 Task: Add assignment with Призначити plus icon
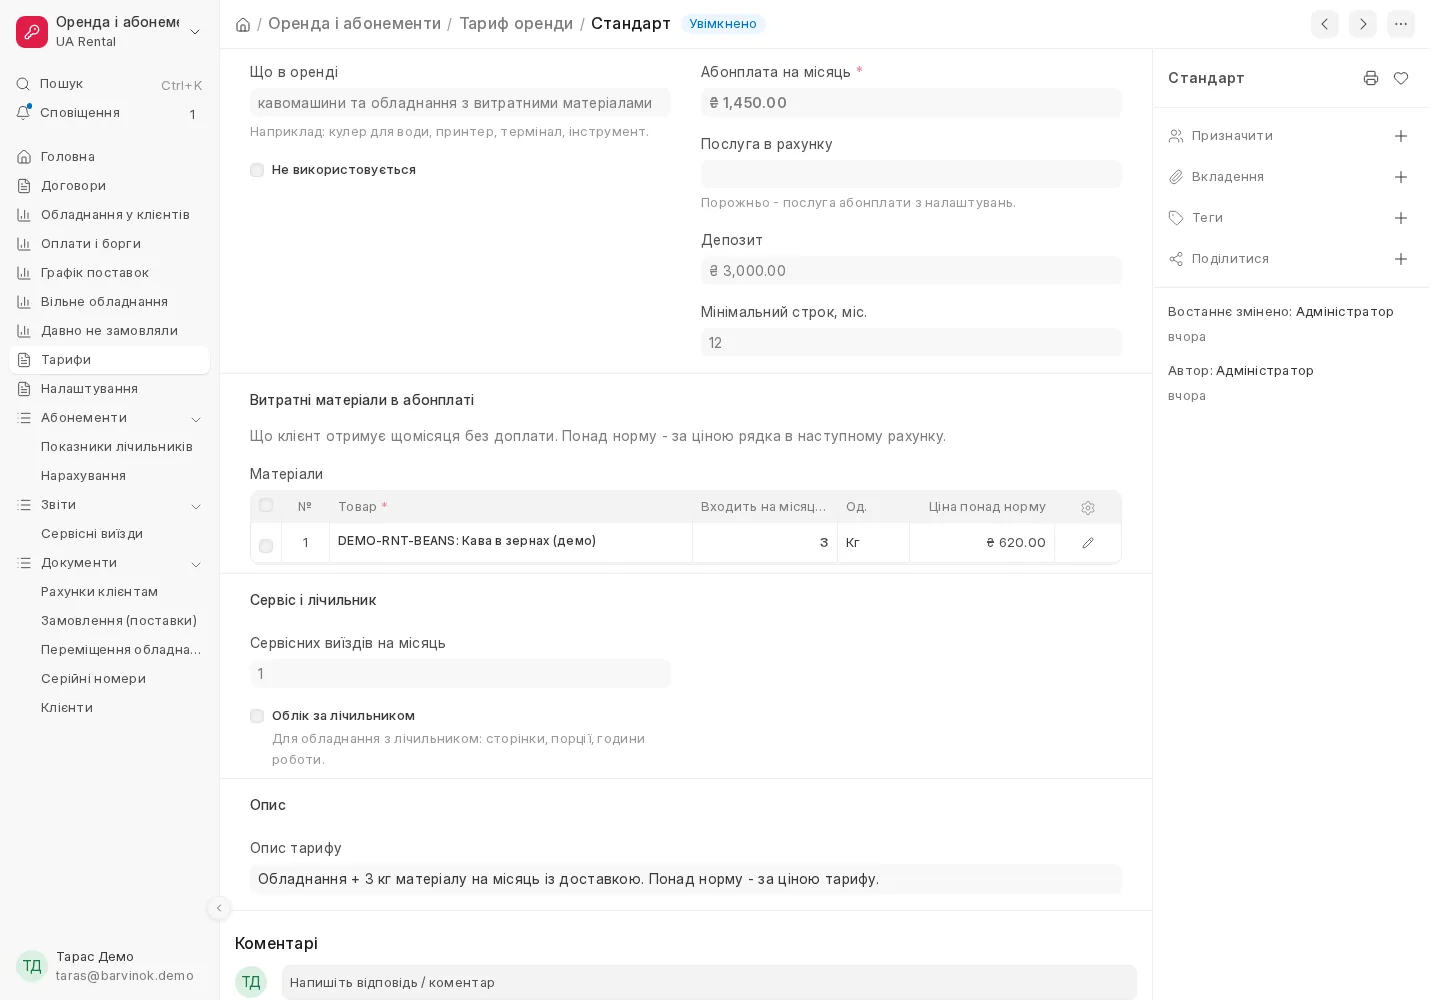click(x=1401, y=136)
